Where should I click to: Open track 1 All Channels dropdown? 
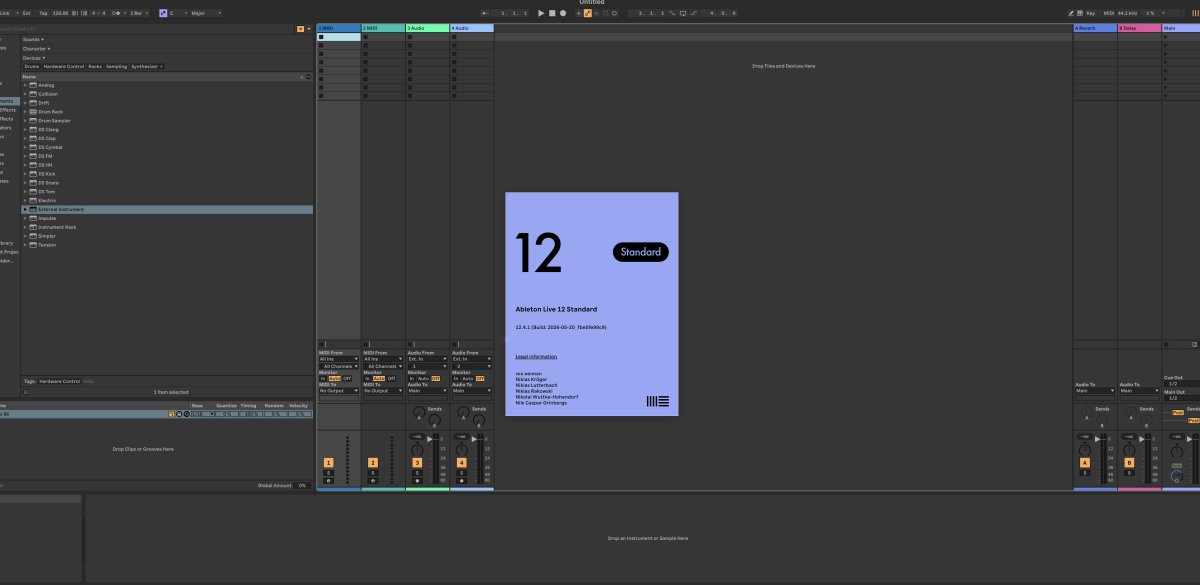[x=338, y=366]
